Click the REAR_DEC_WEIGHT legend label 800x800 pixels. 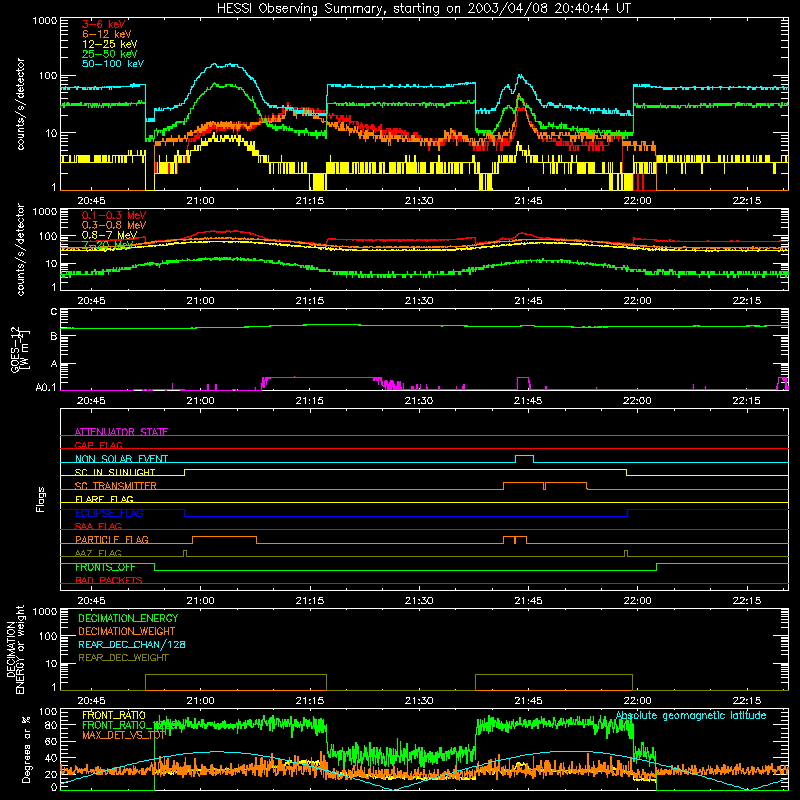pos(123,658)
